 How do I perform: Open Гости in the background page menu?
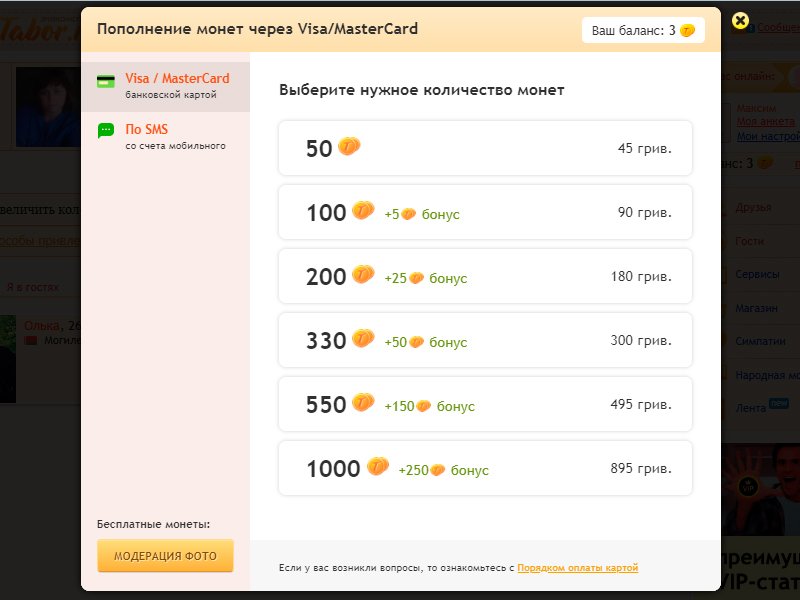click(x=749, y=241)
